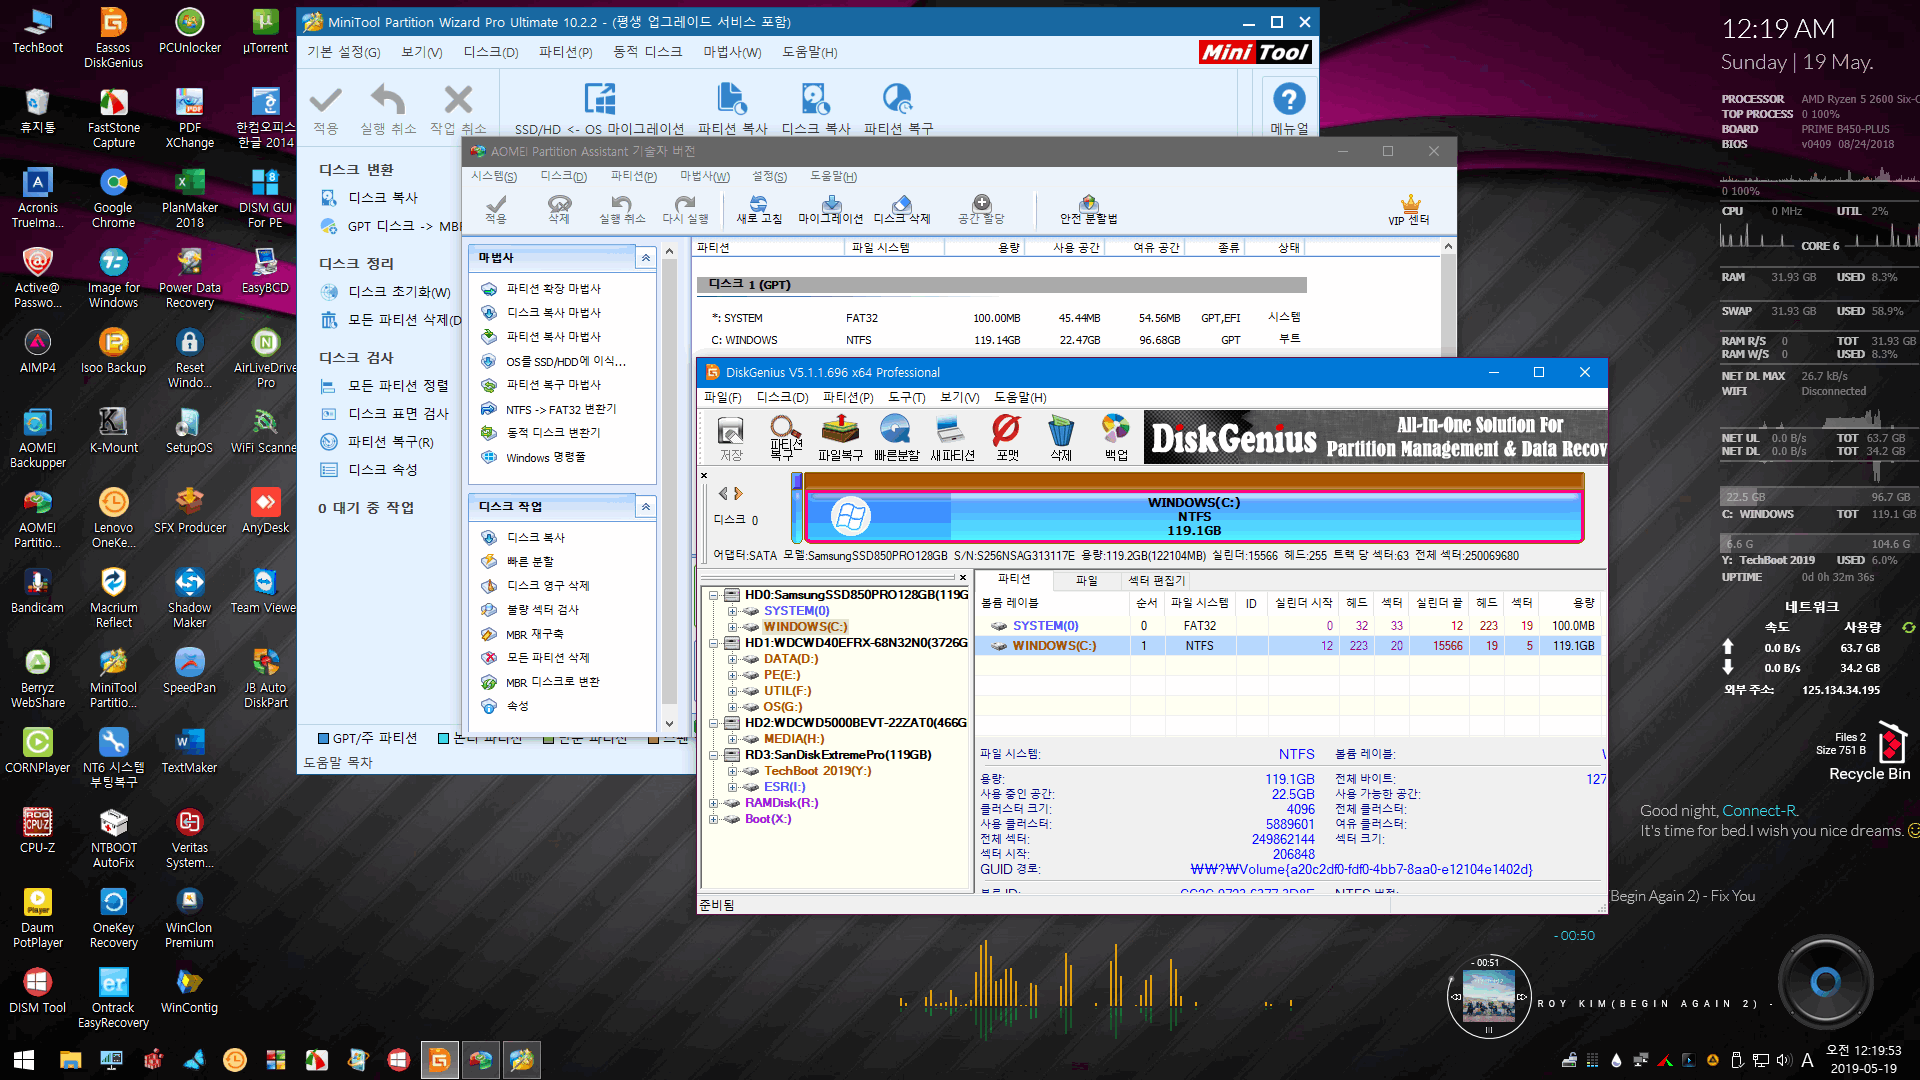Image resolution: width=1920 pixels, height=1080 pixels.
Task: Click Quick Partition (빠른분할) icon in DiskGenius
Action: (896, 438)
